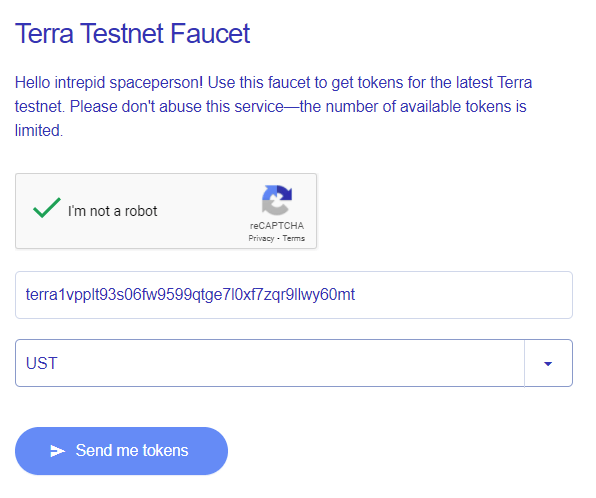The image size is (596, 498).
Task: Click the word "limited." in the description
Action: [x=39, y=130]
